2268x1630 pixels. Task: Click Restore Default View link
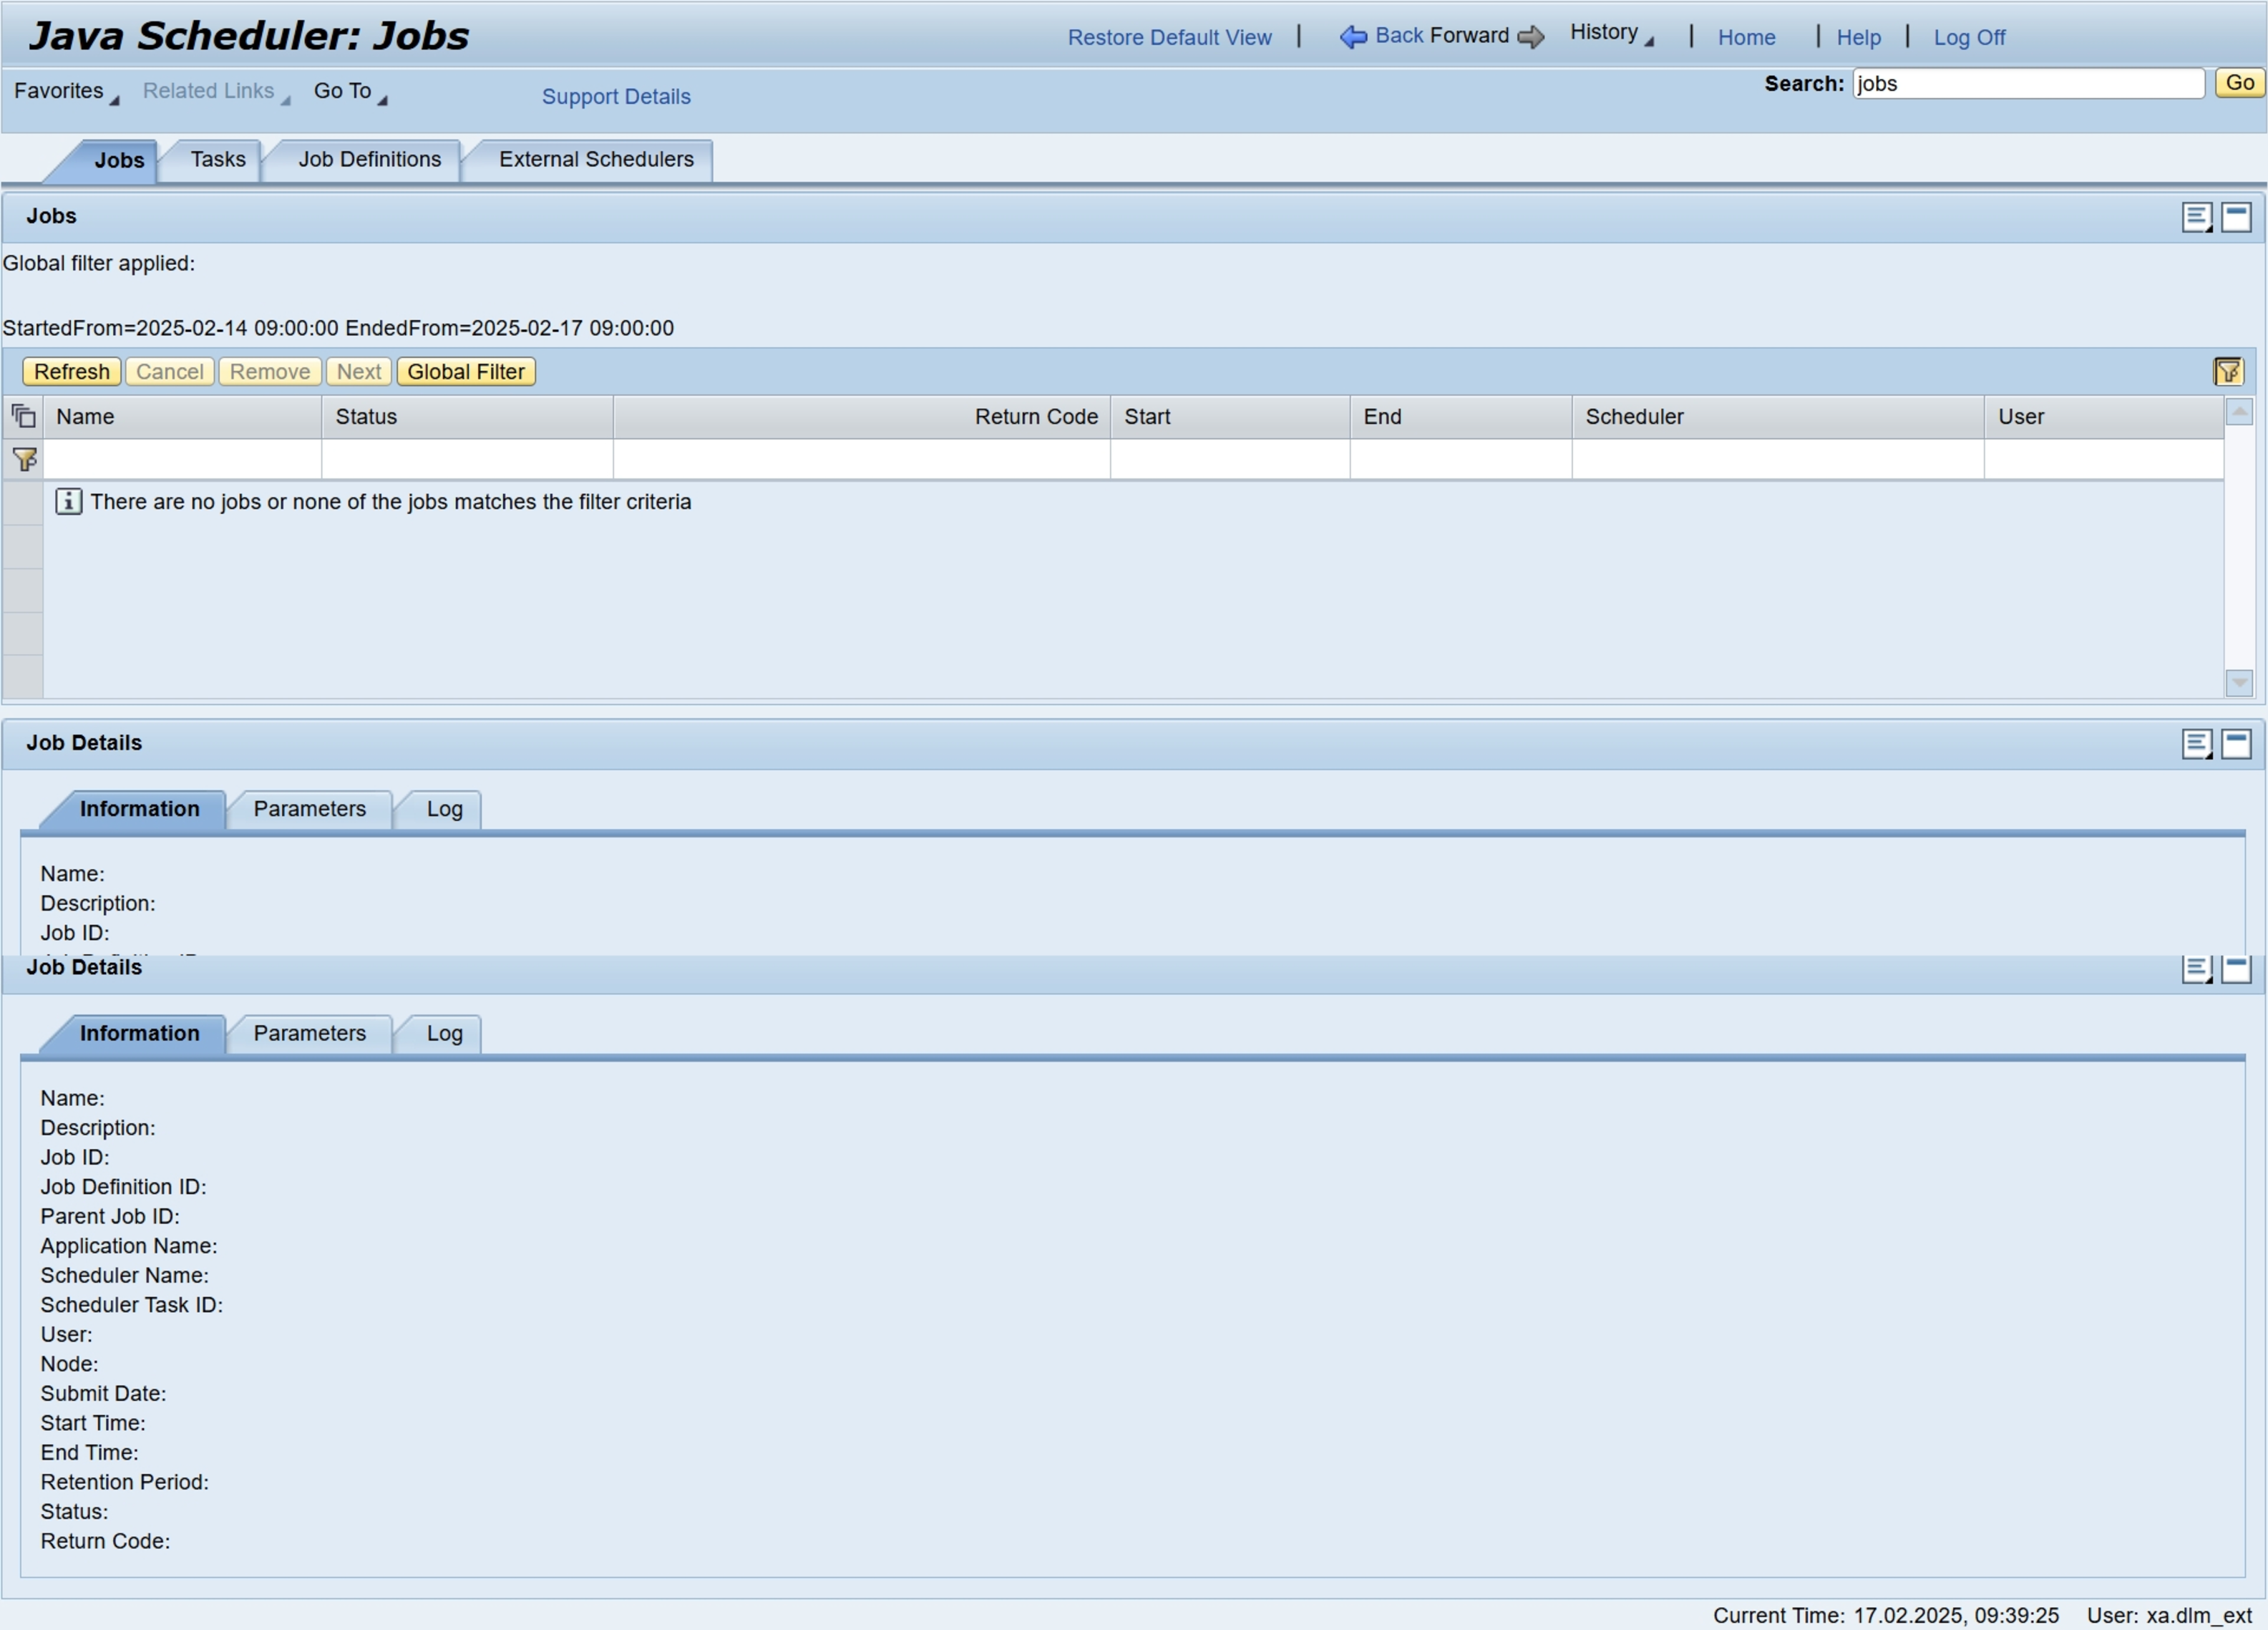tap(1170, 38)
